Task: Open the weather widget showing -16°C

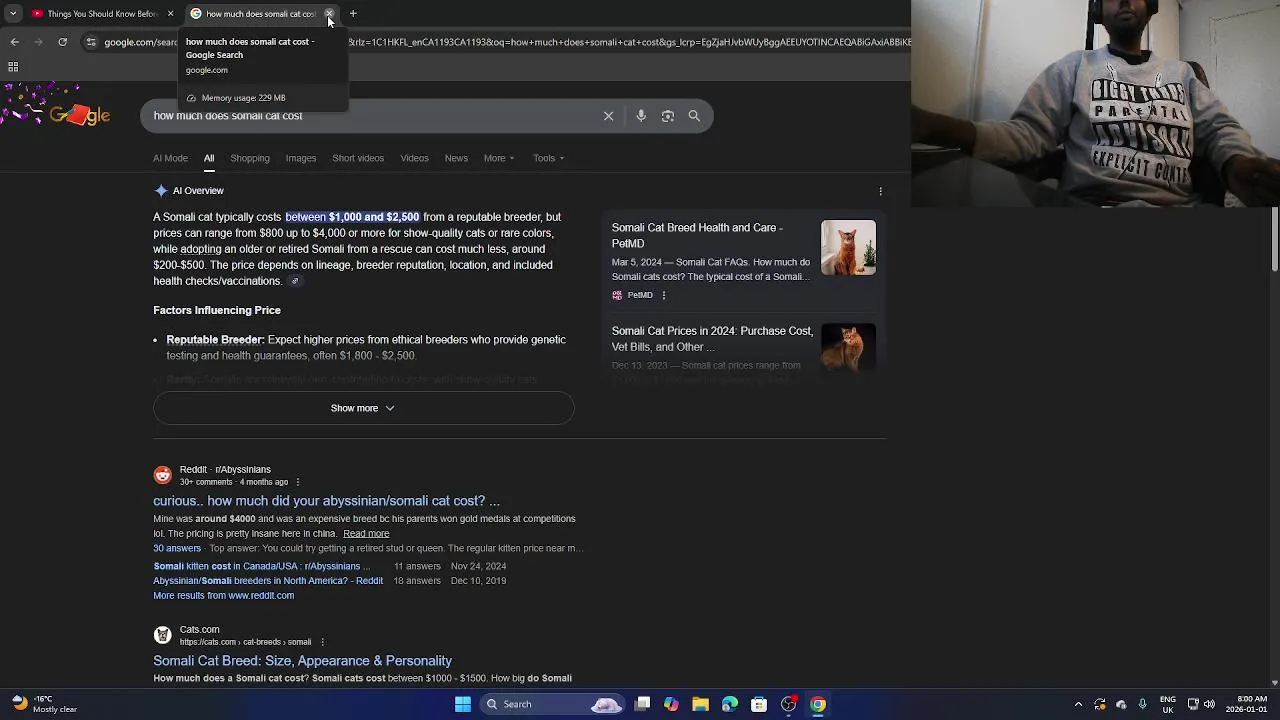Action: click(44, 704)
